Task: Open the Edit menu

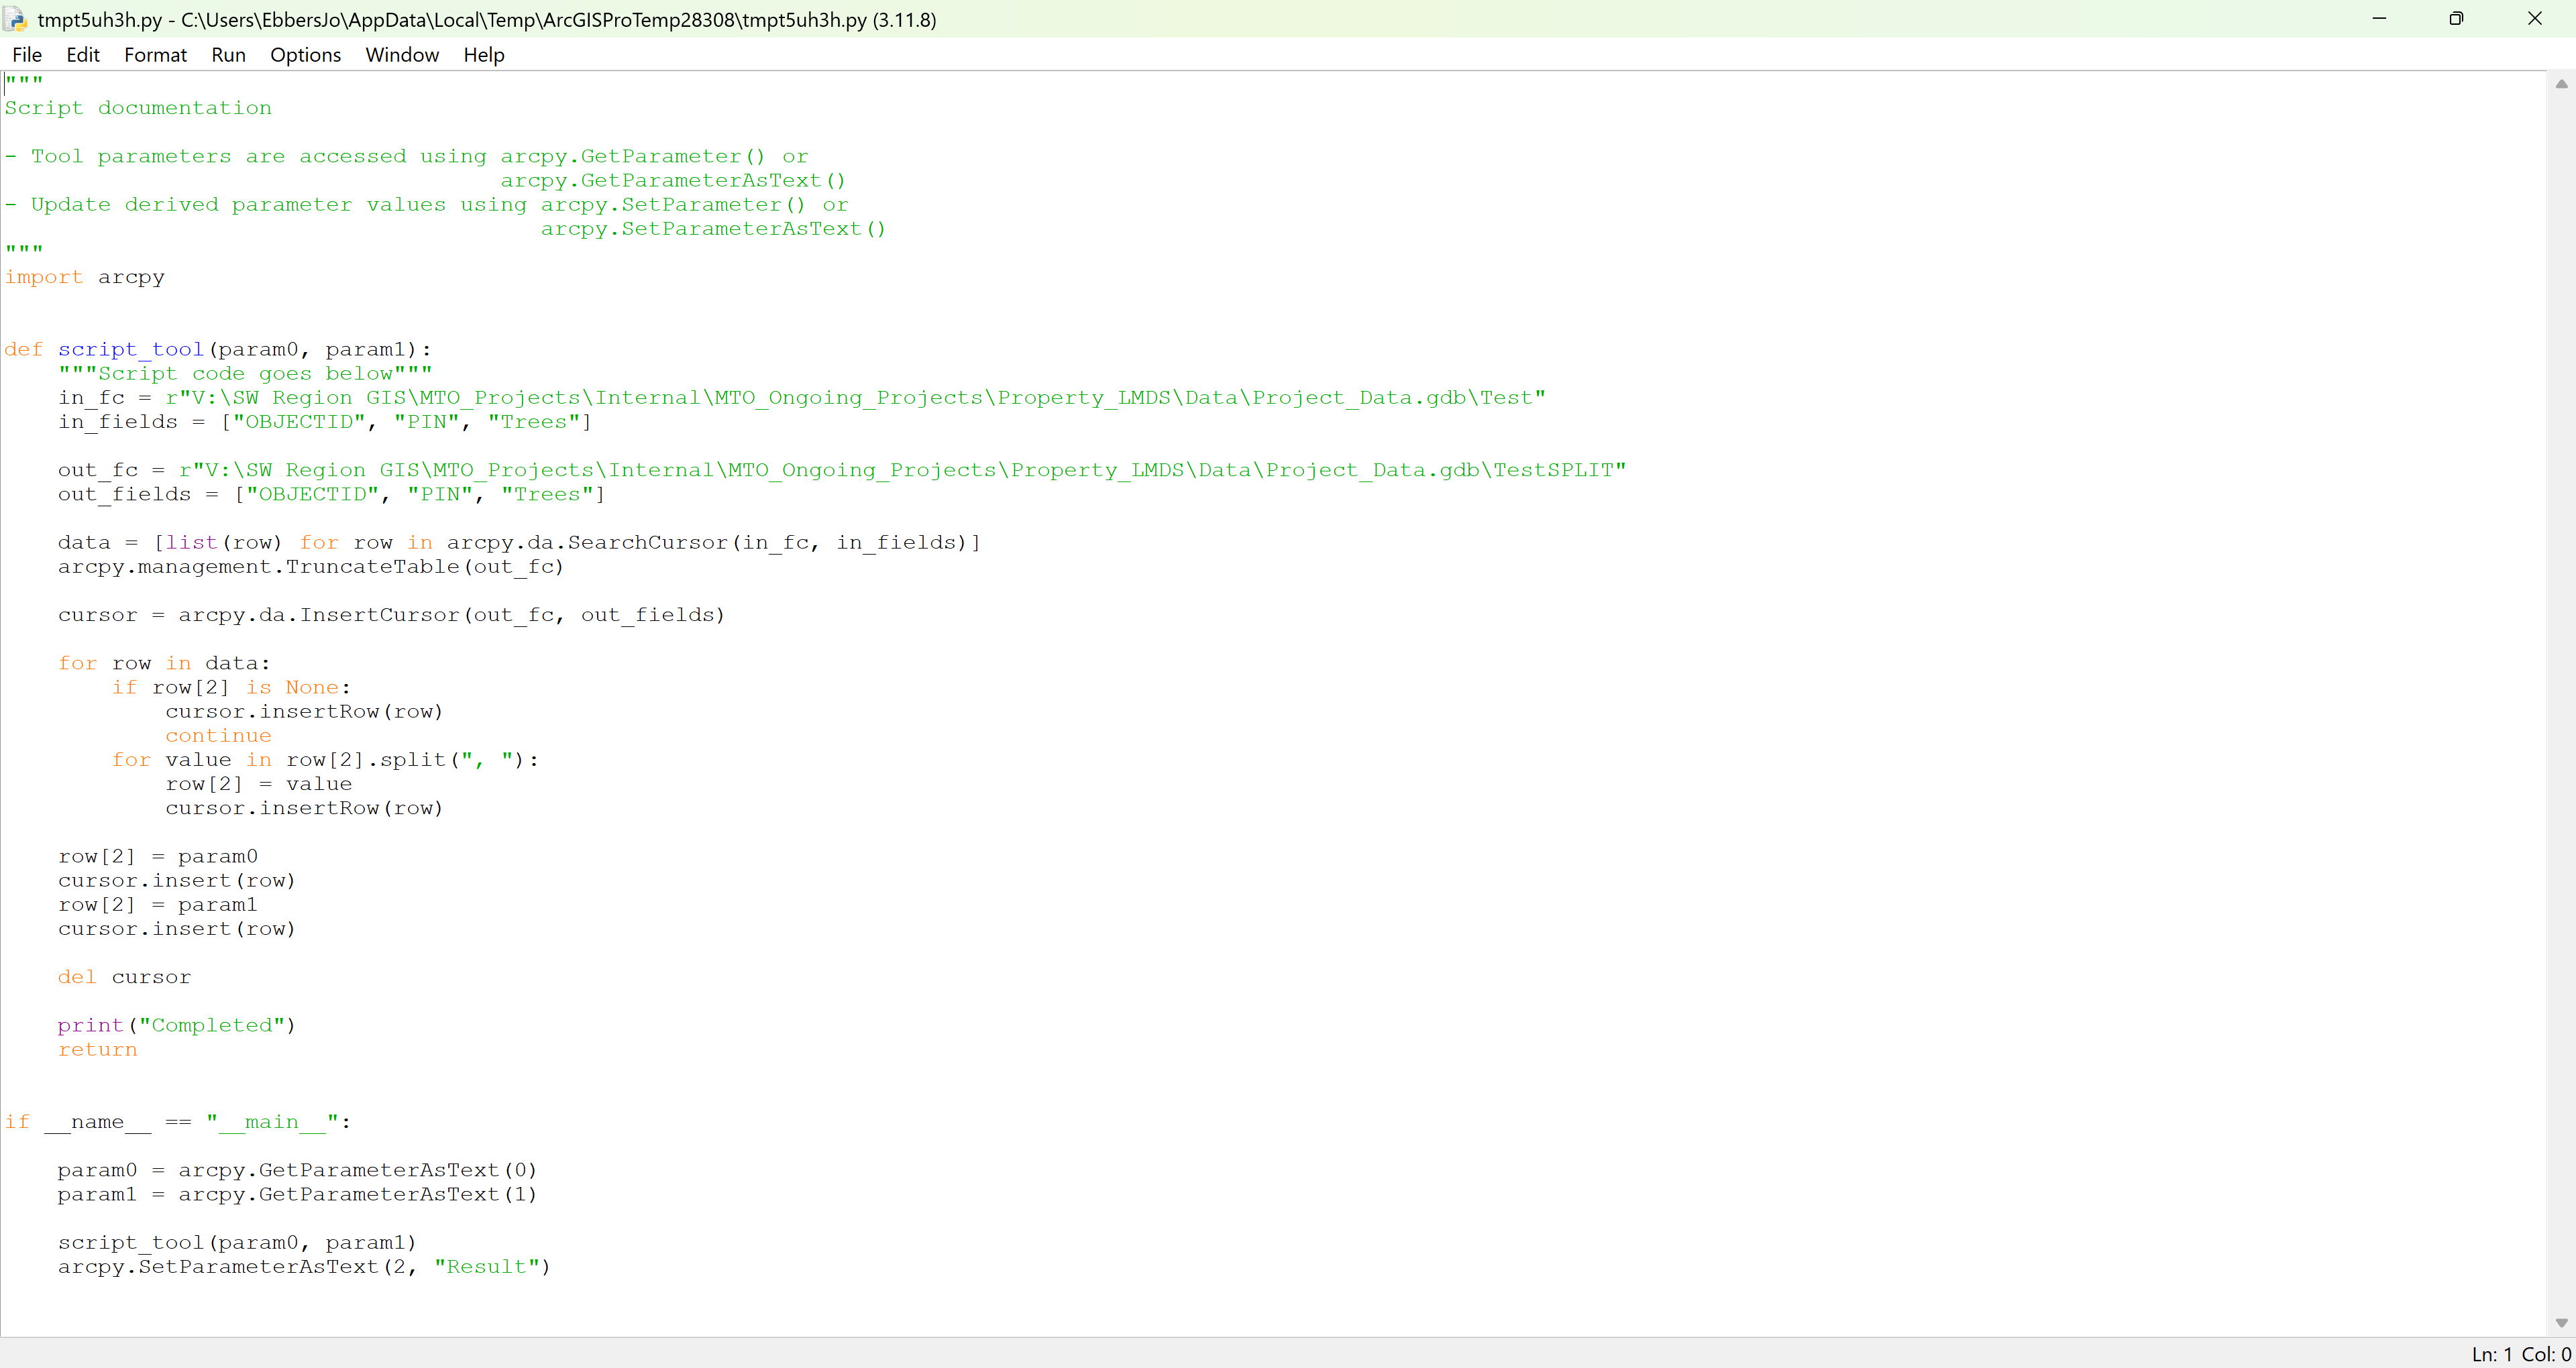Action: coord(82,55)
